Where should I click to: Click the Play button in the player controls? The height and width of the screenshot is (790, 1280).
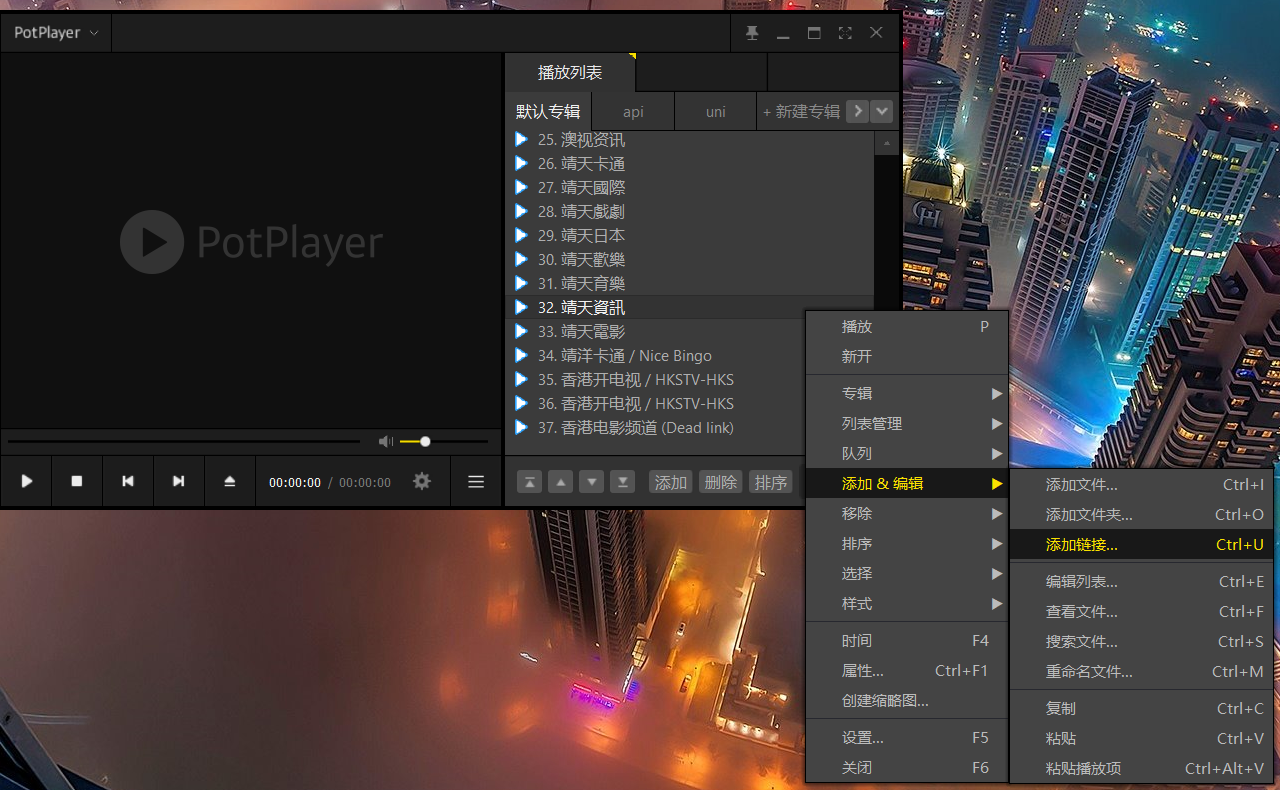pos(27,481)
